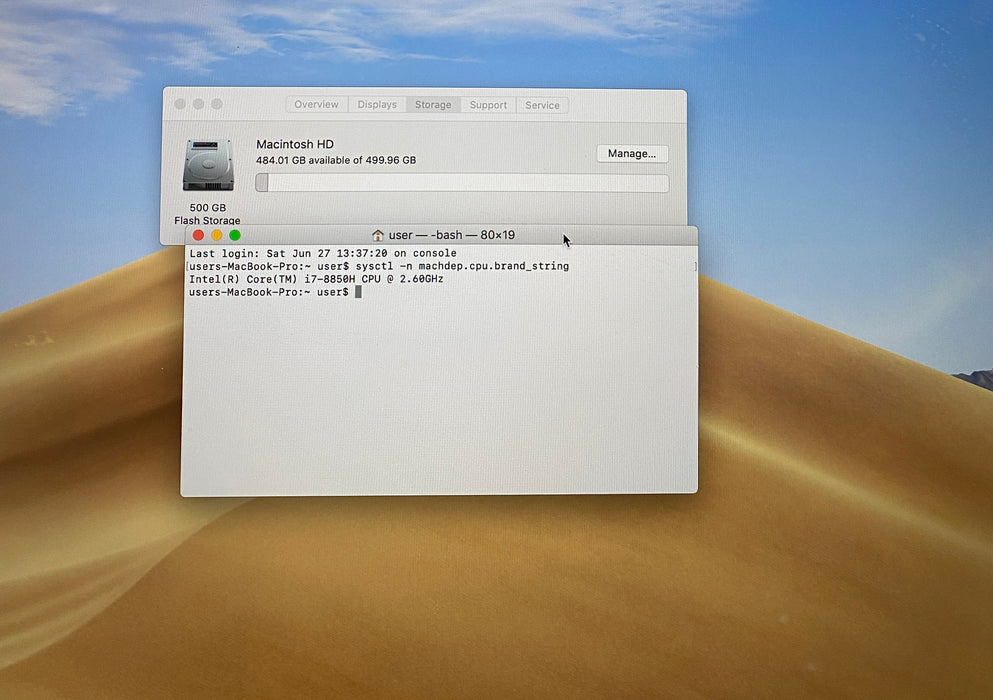This screenshot has width=993, height=700.
Task: Minimize Terminal with the yellow button
Action: (217, 235)
